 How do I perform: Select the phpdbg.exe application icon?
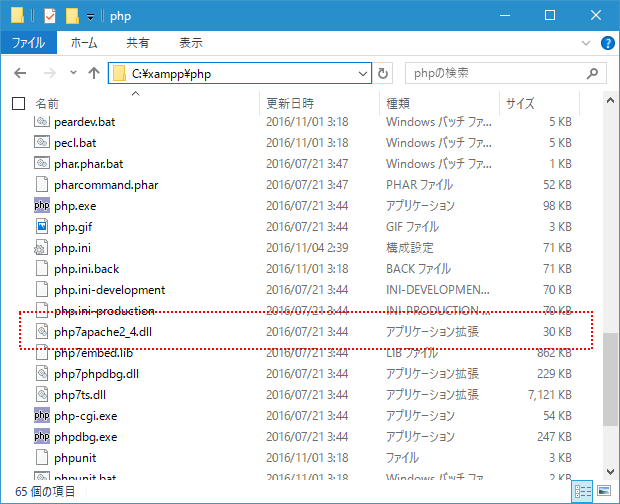click(x=42, y=436)
